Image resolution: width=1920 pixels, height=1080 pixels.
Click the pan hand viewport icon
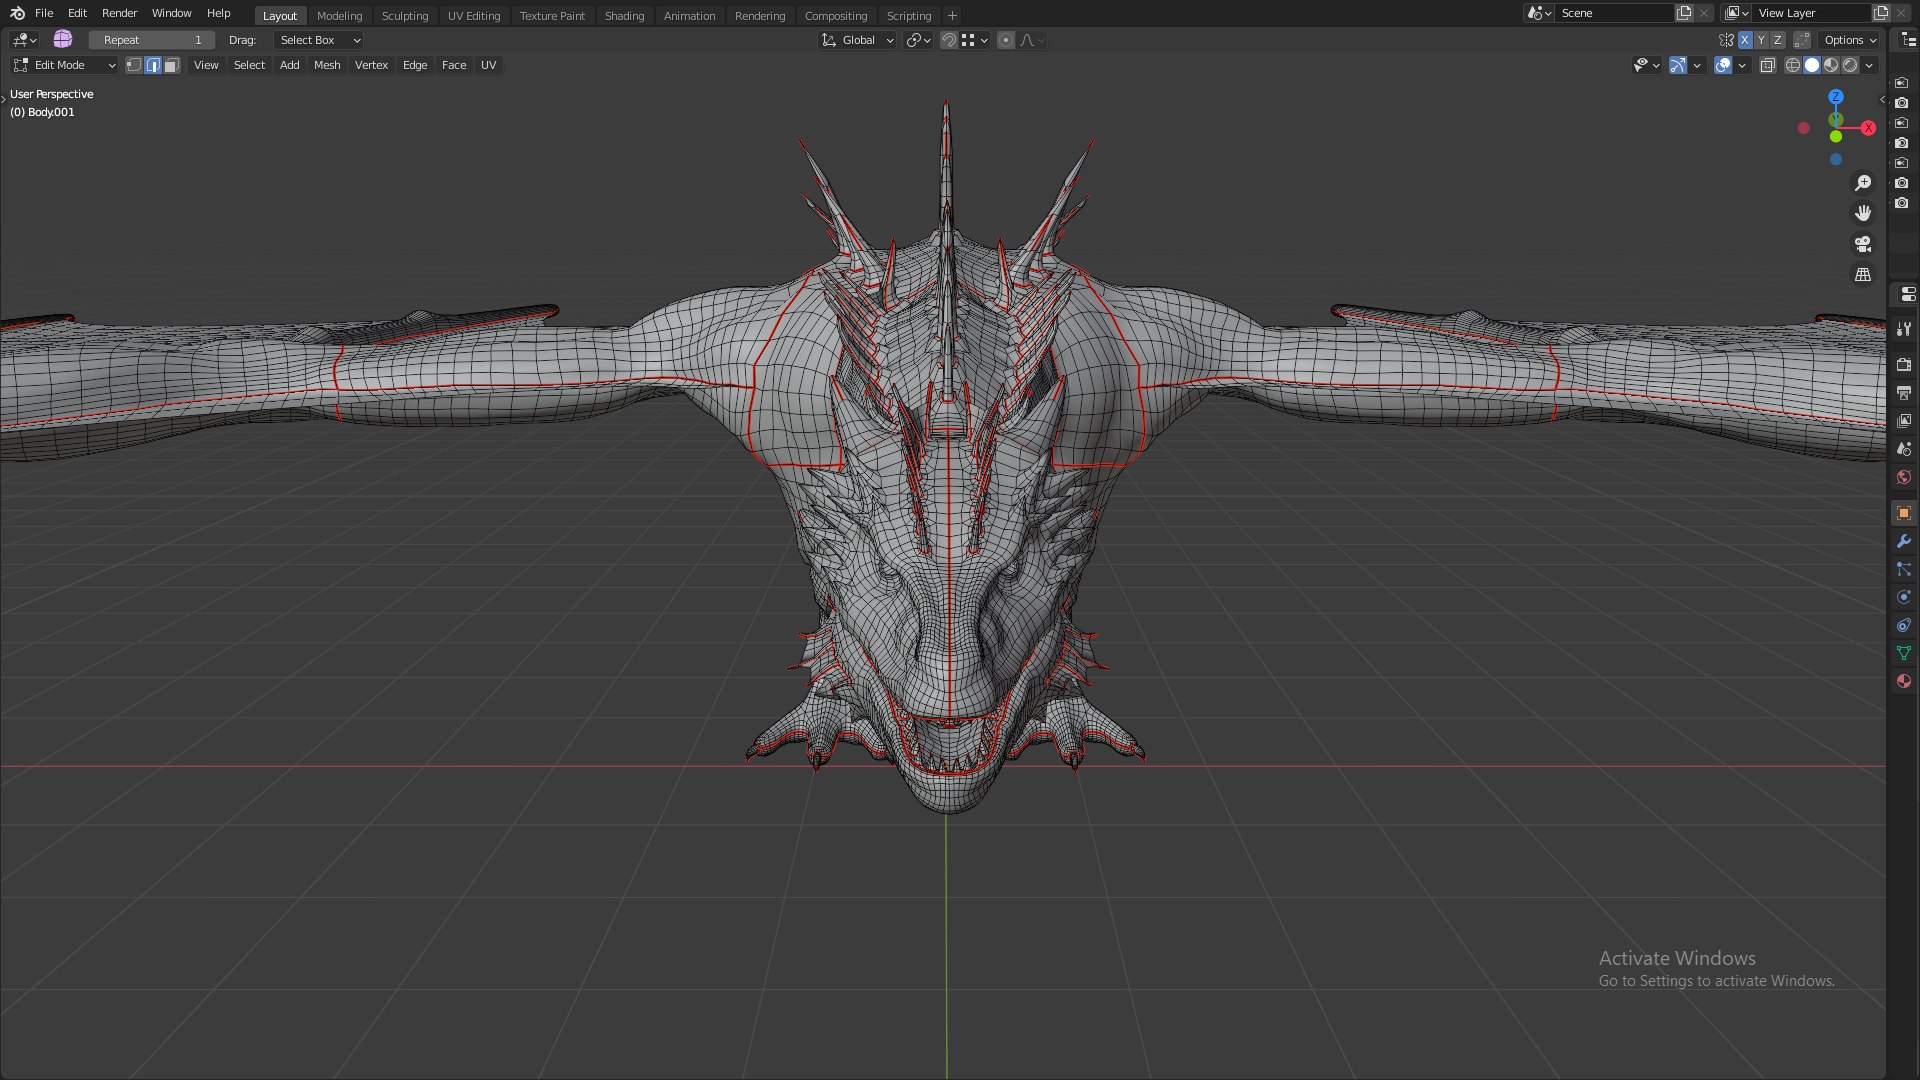pos(1863,213)
